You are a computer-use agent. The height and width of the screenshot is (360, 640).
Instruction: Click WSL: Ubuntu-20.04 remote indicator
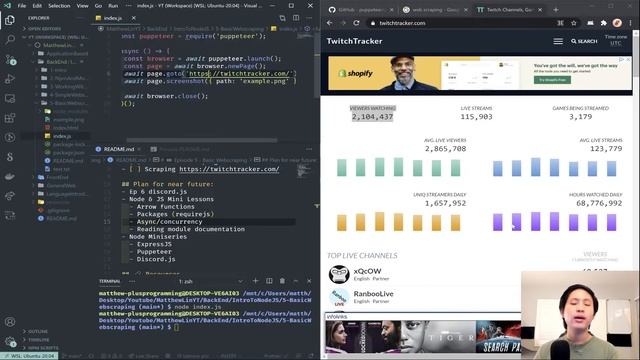click(29, 356)
